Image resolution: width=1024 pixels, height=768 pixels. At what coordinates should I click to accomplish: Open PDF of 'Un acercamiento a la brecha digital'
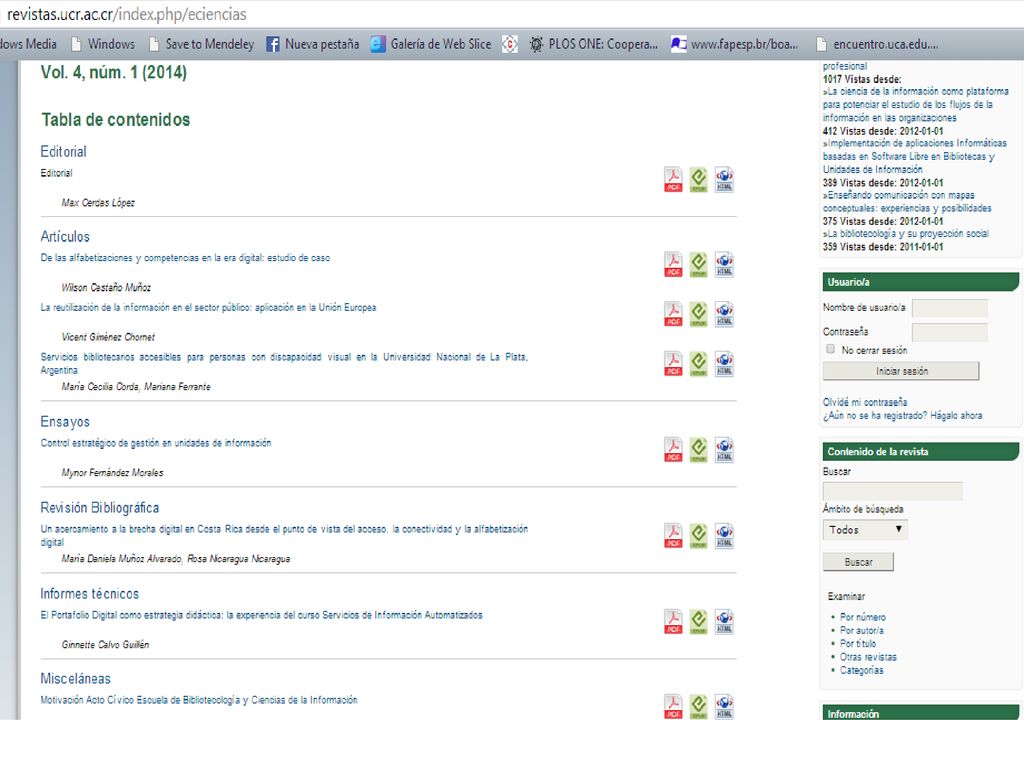(673, 536)
